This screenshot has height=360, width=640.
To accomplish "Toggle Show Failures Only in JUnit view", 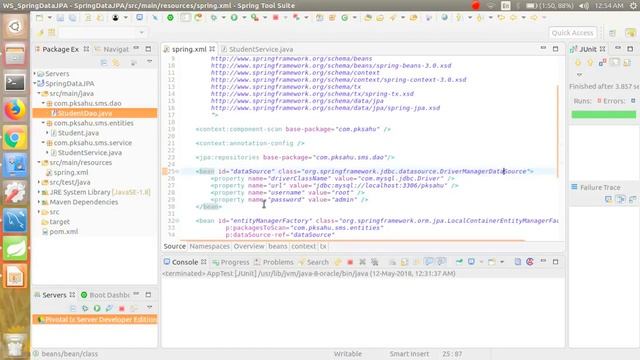I will 602,63.
